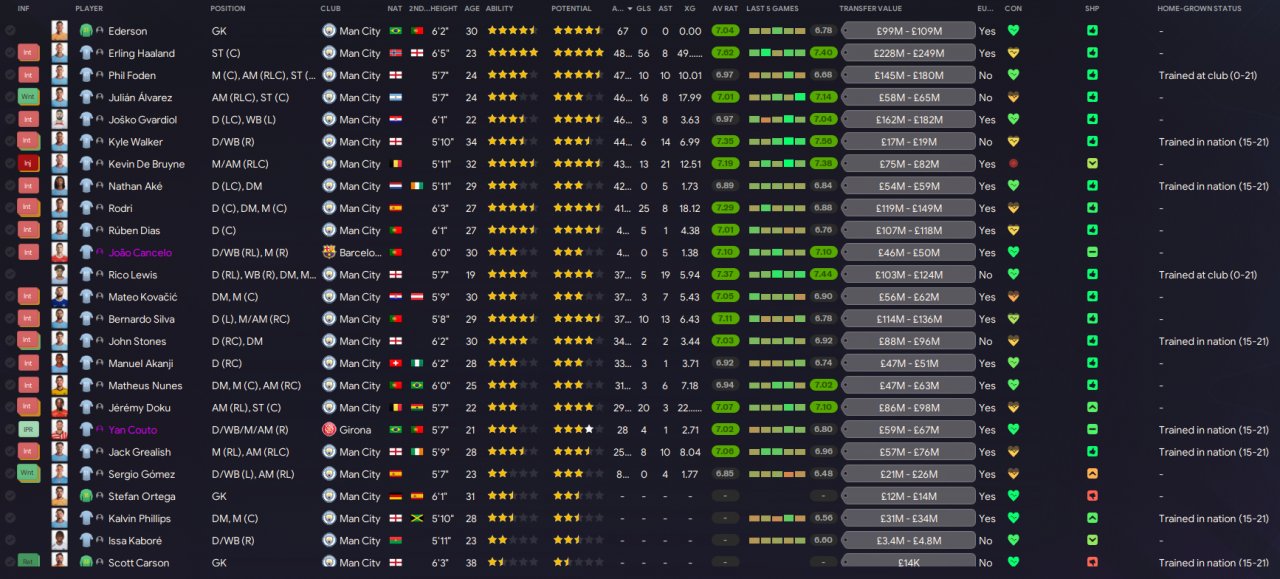Click the £228M - £249M transfer value button

909,53
